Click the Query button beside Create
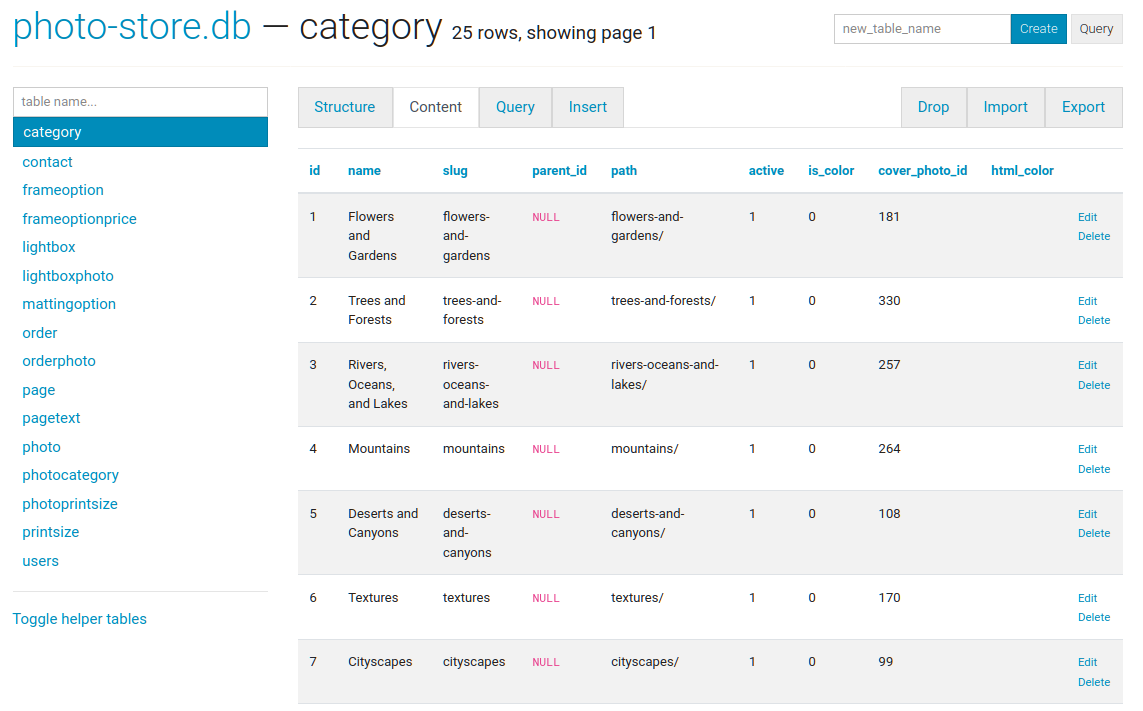Viewport: 1143px width, 711px height. point(1096,29)
